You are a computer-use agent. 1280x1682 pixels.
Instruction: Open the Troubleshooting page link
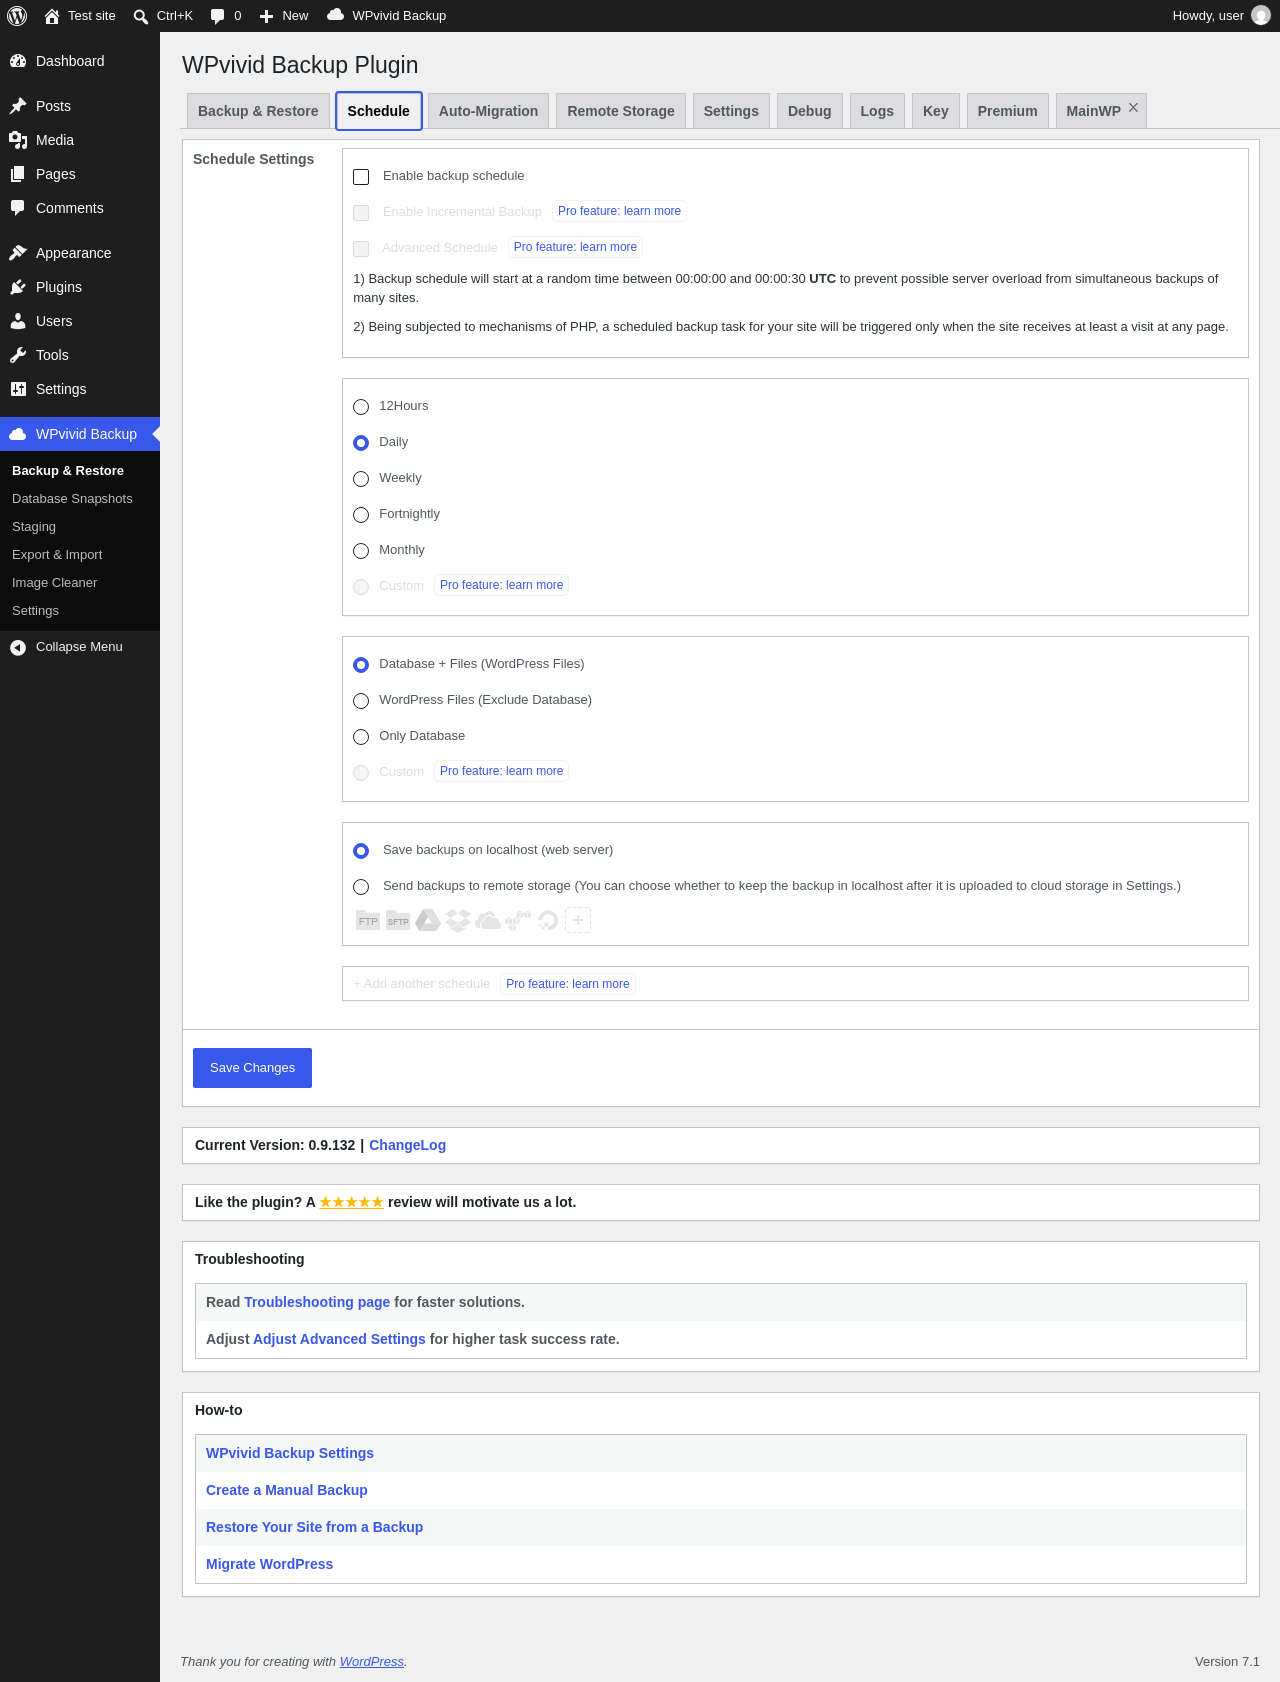coord(317,1302)
